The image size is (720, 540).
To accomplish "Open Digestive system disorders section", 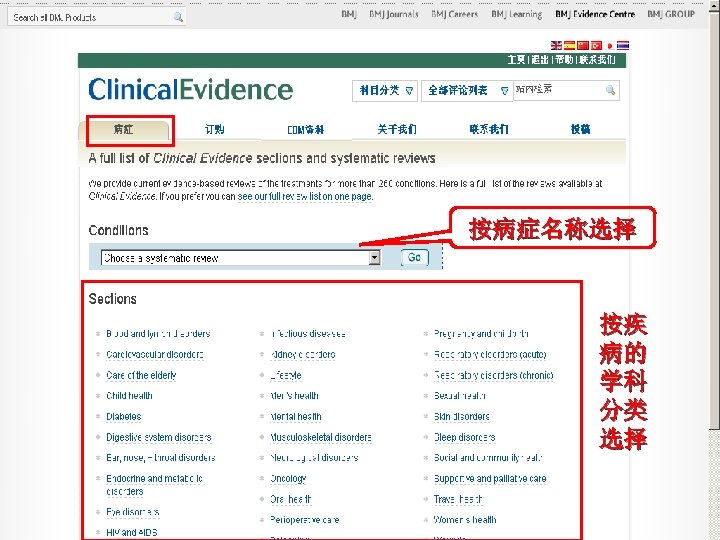I will tap(159, 437).
